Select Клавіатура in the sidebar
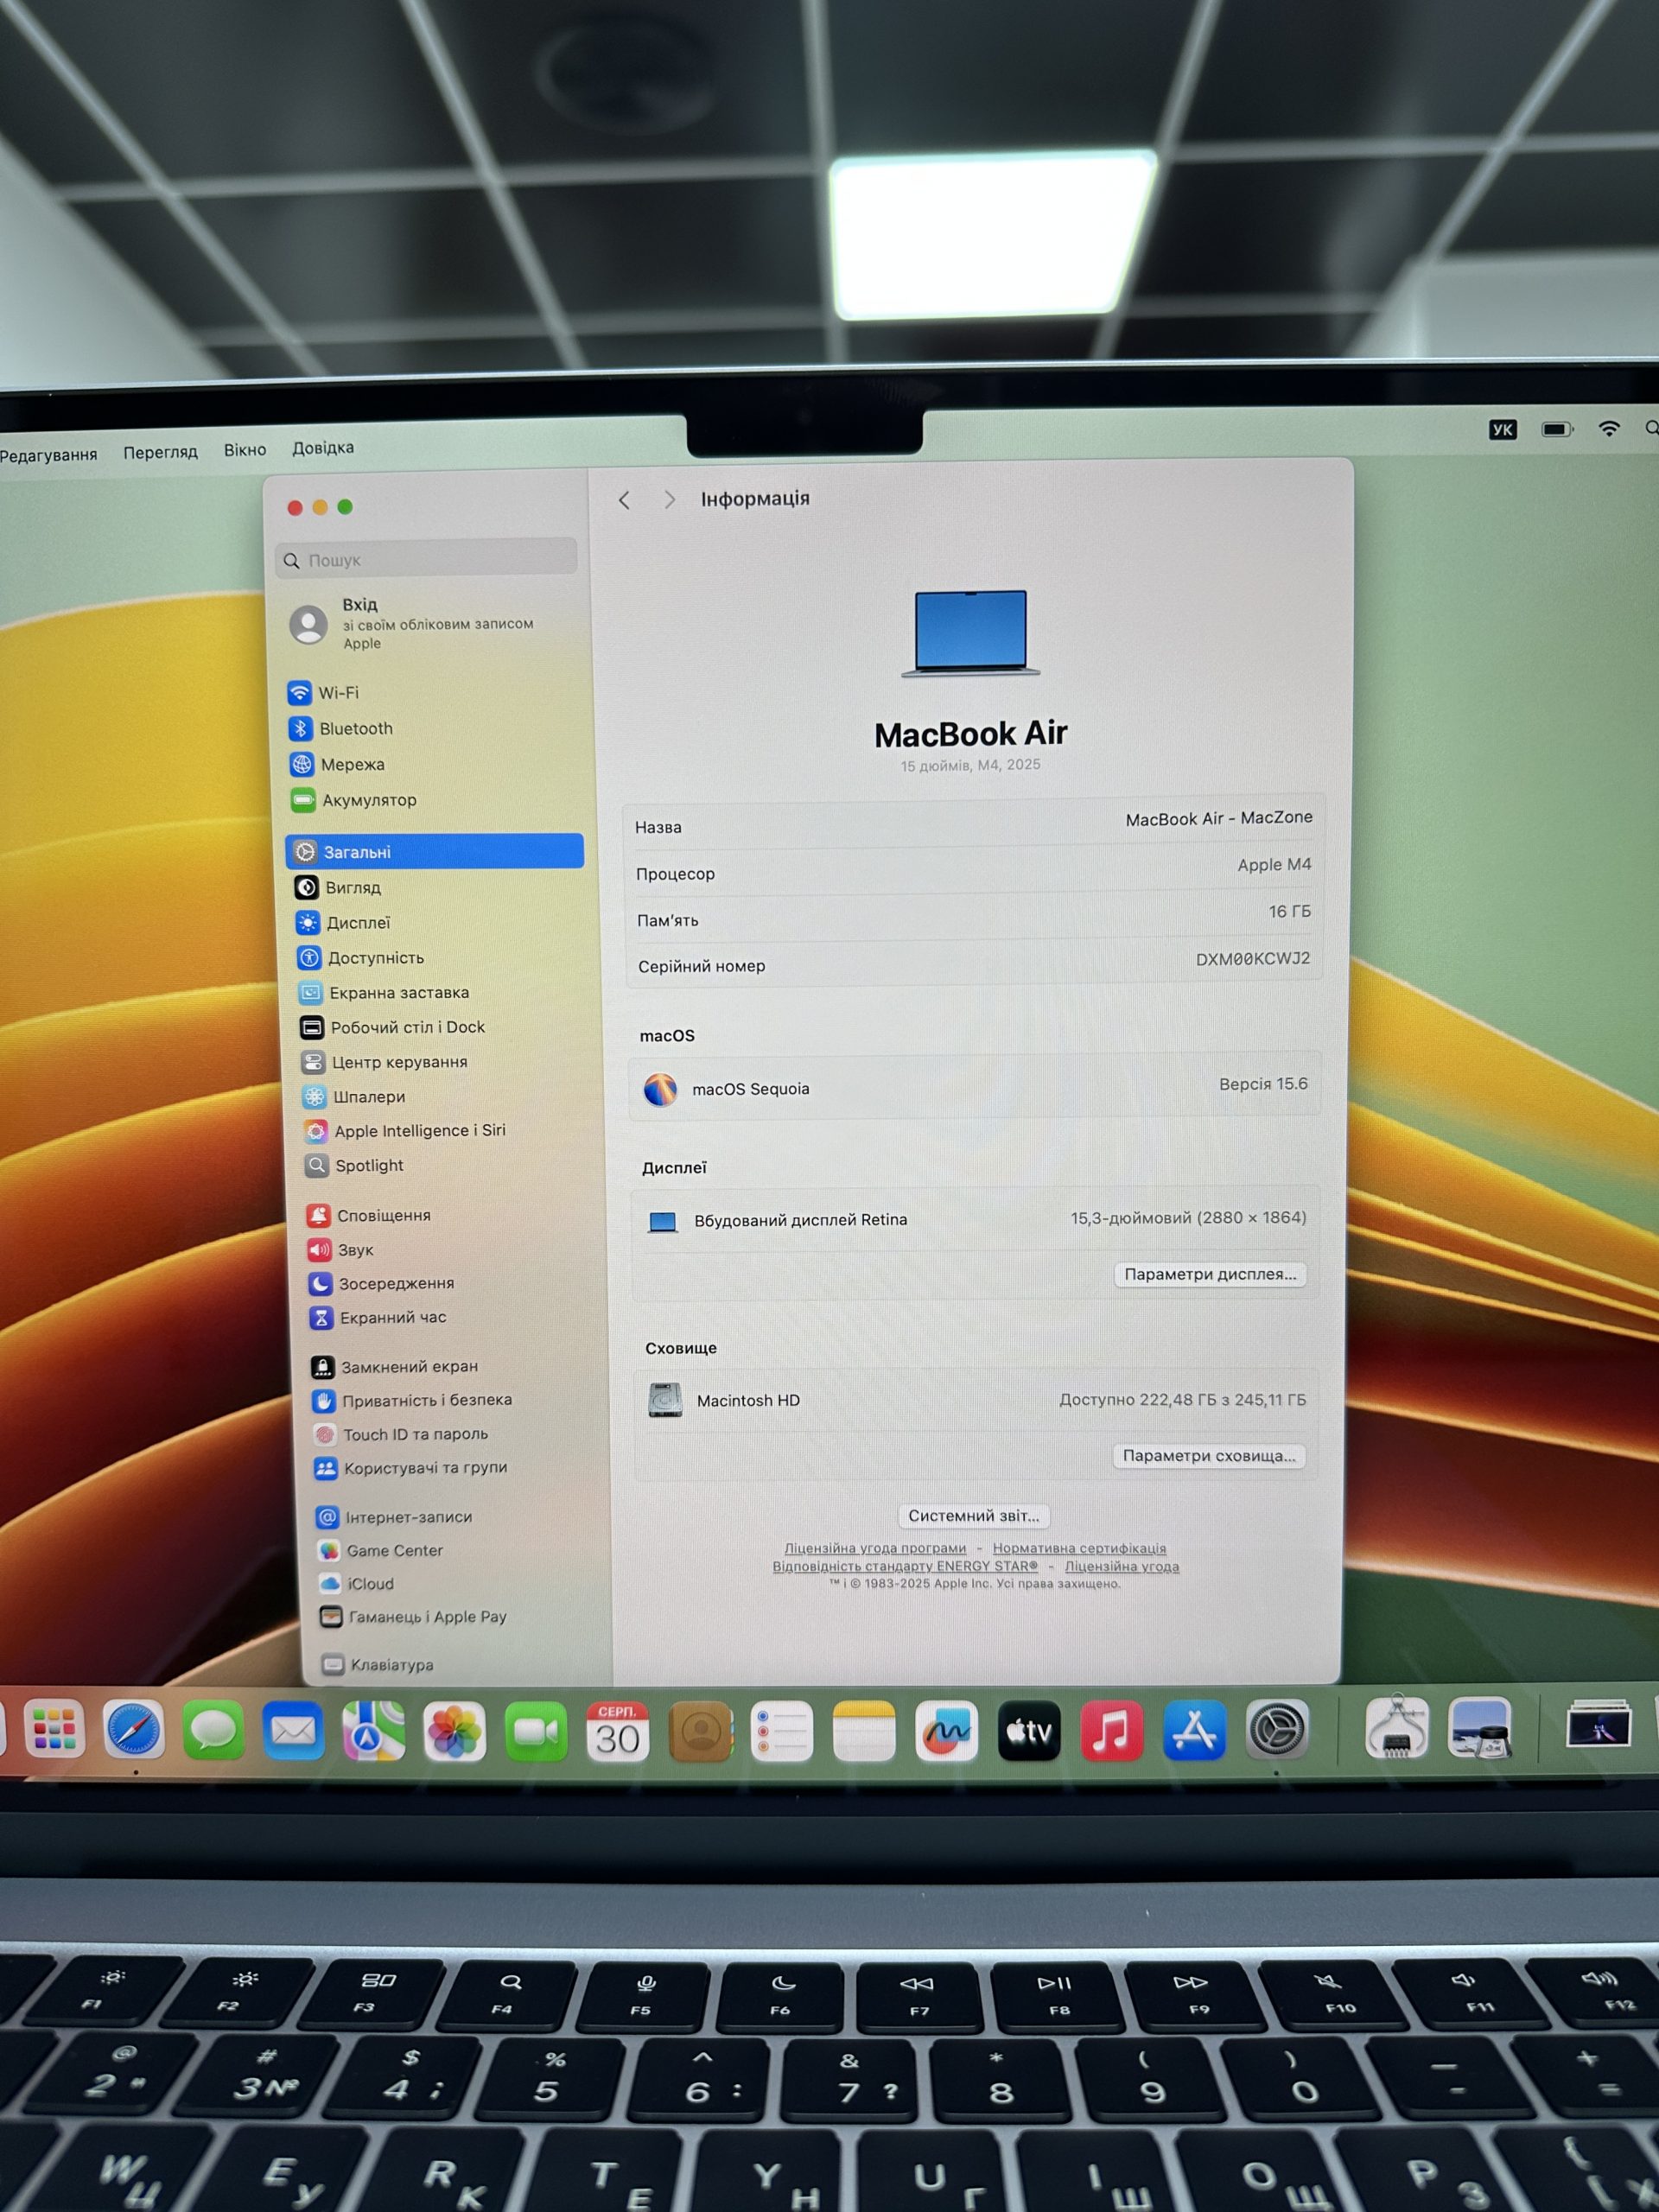This screenshot has height=2212, width=1659. click(378, 1665)
